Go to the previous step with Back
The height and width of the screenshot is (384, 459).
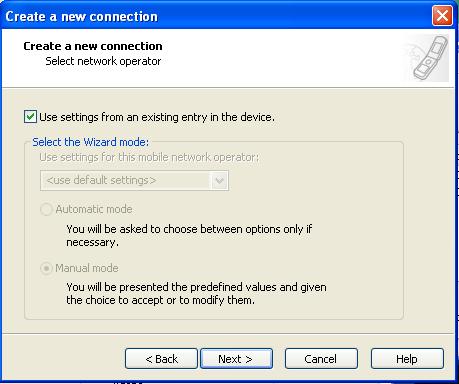(x=161, y=359)
